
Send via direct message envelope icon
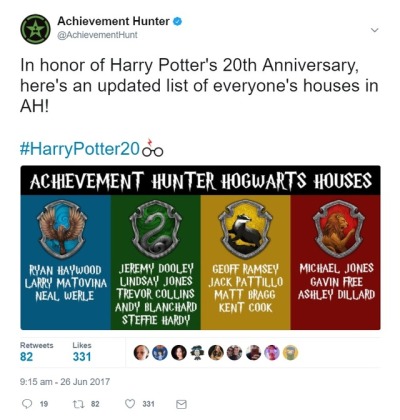(181, 404)
